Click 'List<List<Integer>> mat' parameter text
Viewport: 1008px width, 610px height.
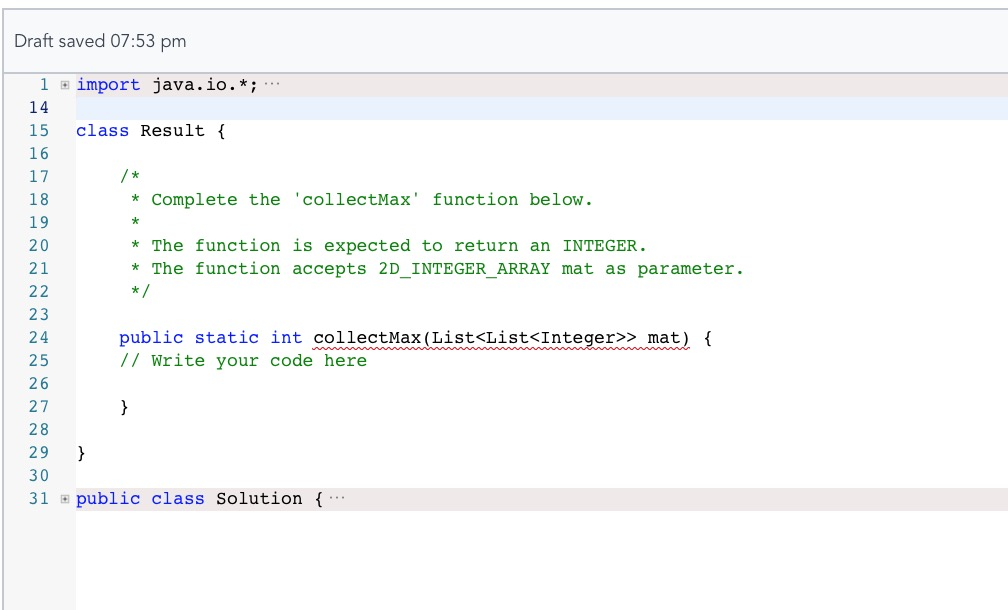click(555, 338)
